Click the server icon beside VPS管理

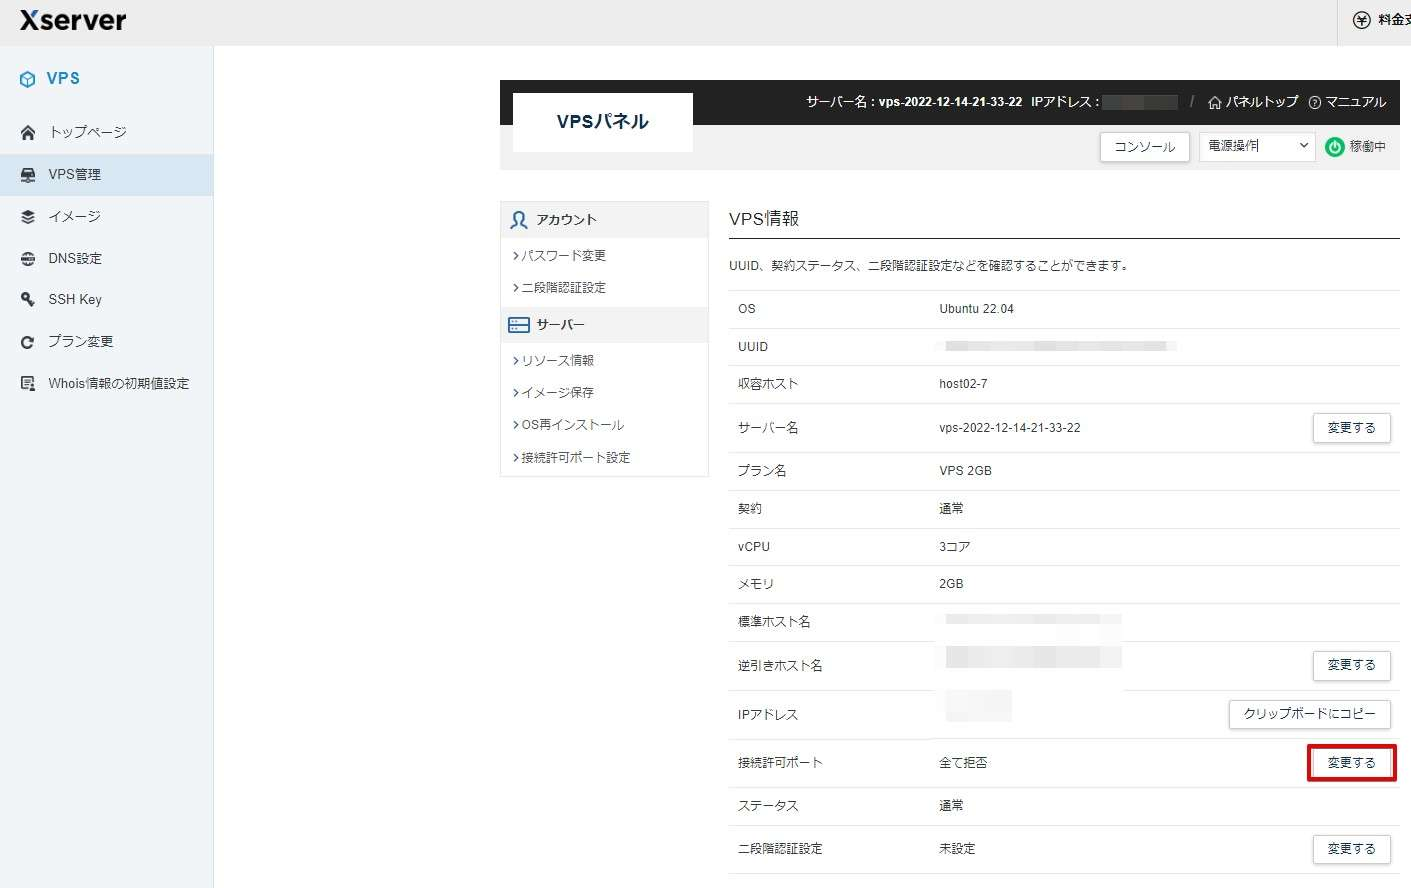tap(28, 174)
